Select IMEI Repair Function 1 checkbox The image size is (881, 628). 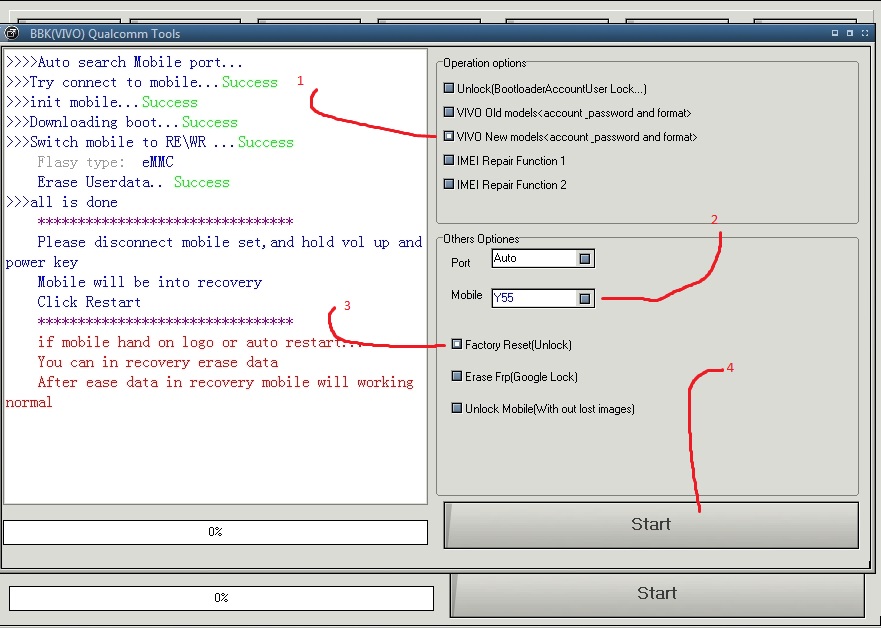pyautogui.click(x=448, y=160)
